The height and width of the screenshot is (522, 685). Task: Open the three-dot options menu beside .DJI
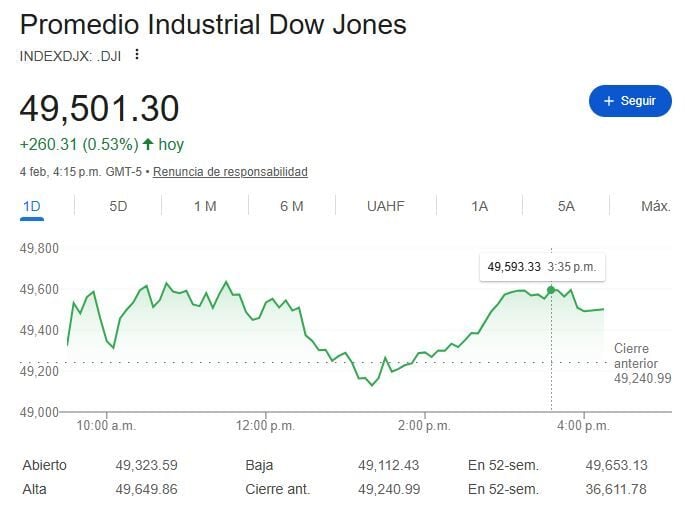(137, 55)
